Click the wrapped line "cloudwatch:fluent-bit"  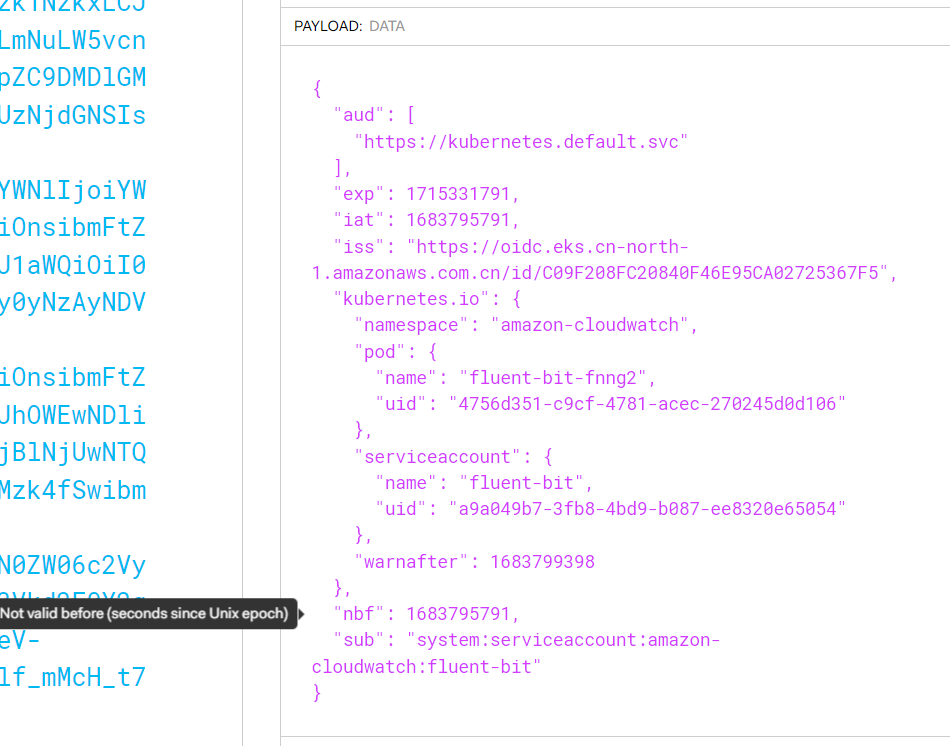click(x=426, y=667)
